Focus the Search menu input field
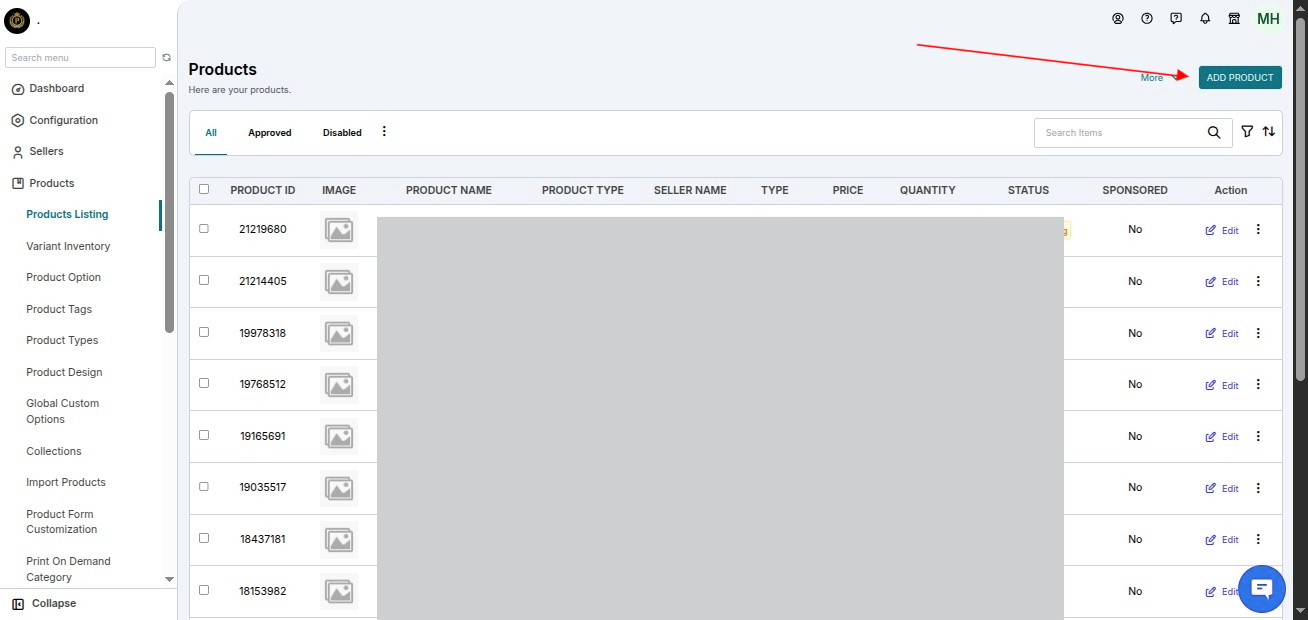This screenshot has width=1308, height=620. tap(80, 58)
